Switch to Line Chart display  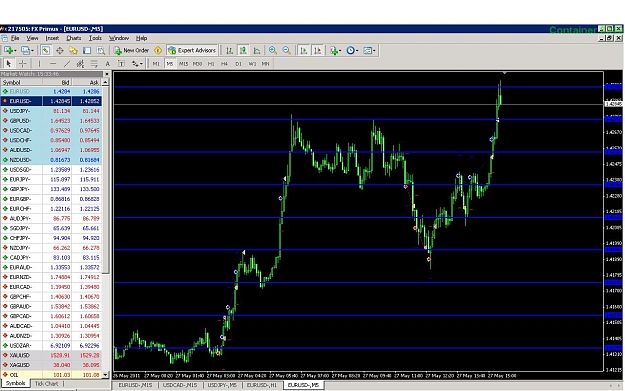pos(257,50)
